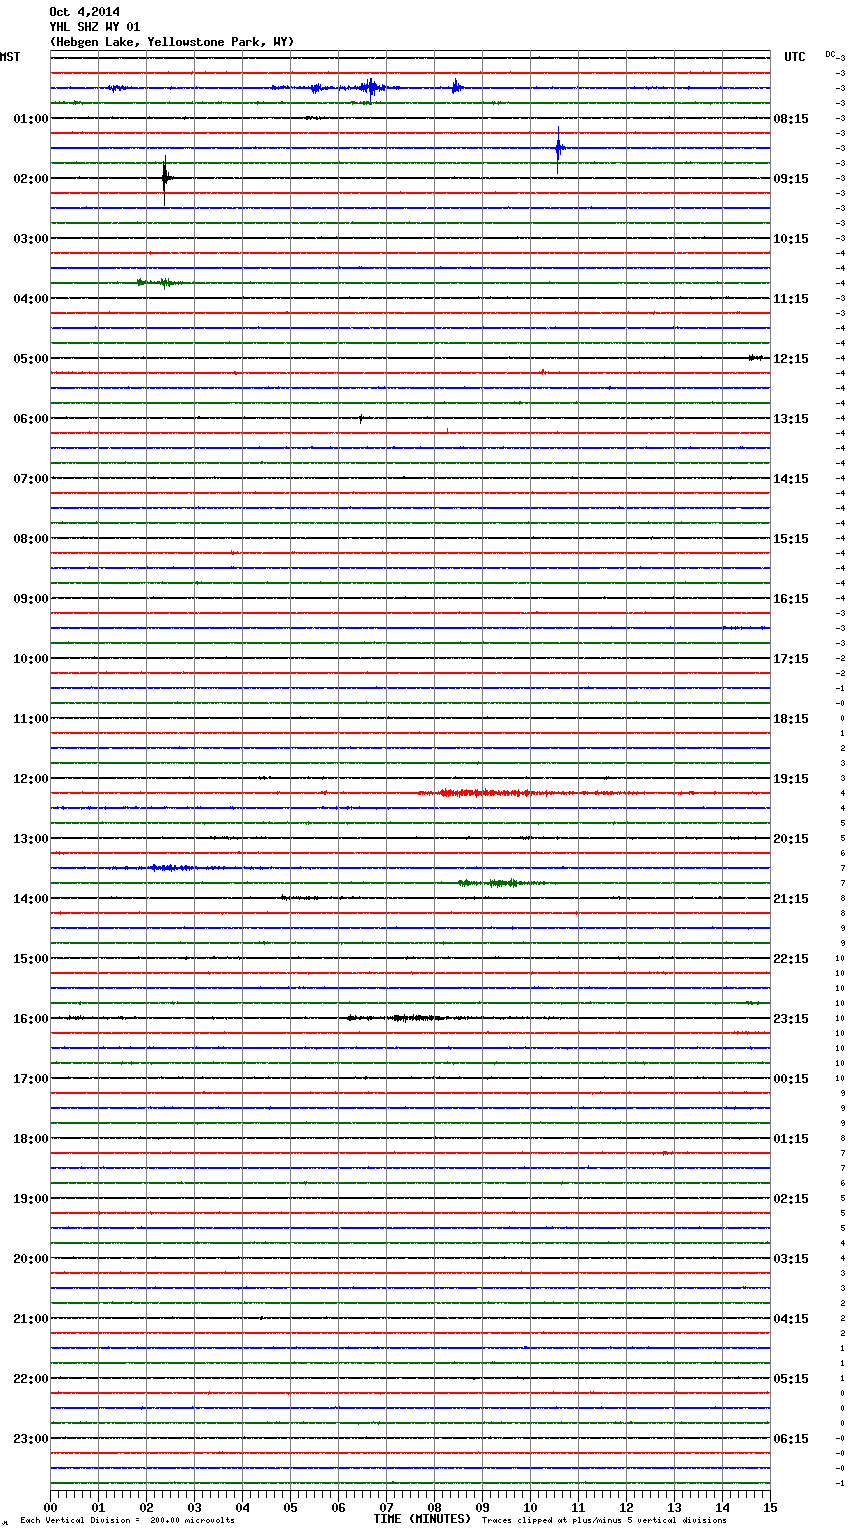Select the MST hour label "12:00"
The image size is (850, 1534).
[x=31, y=779]
